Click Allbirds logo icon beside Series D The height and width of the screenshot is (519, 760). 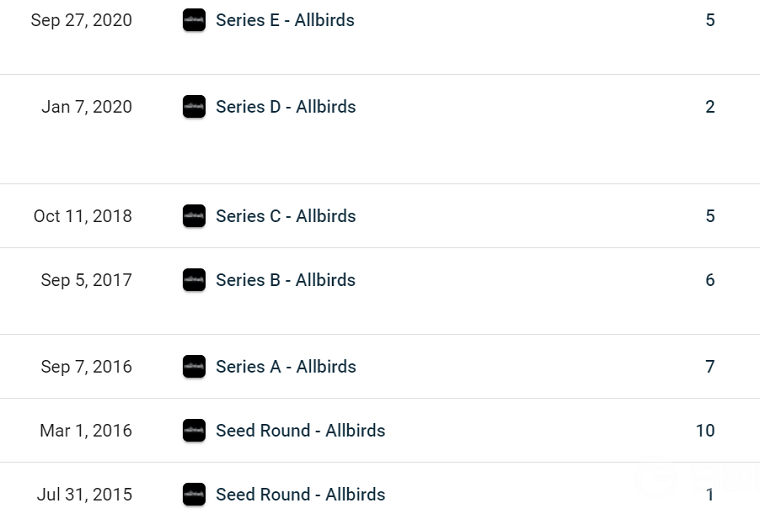[194, 107]
